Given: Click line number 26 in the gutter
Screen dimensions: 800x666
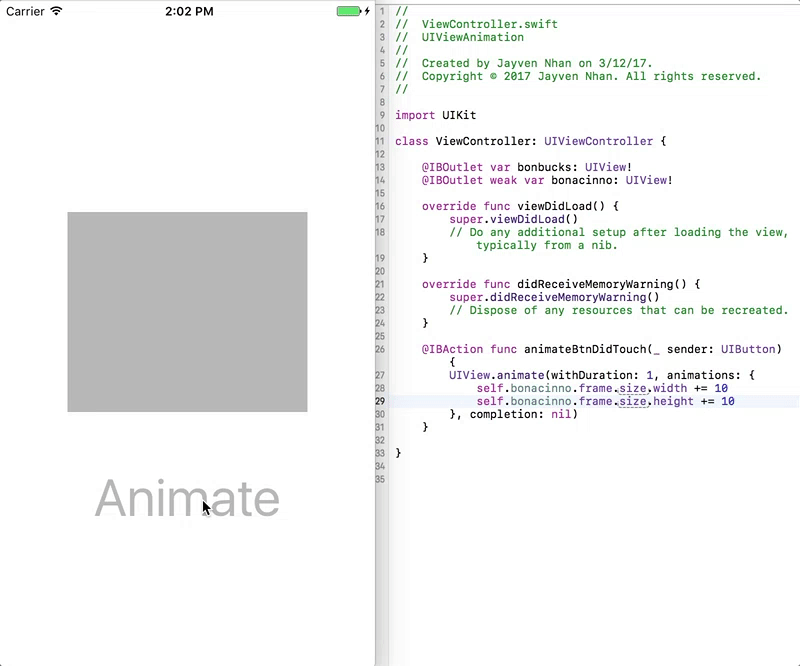Looking at the screenshot, I should [380, 349].
